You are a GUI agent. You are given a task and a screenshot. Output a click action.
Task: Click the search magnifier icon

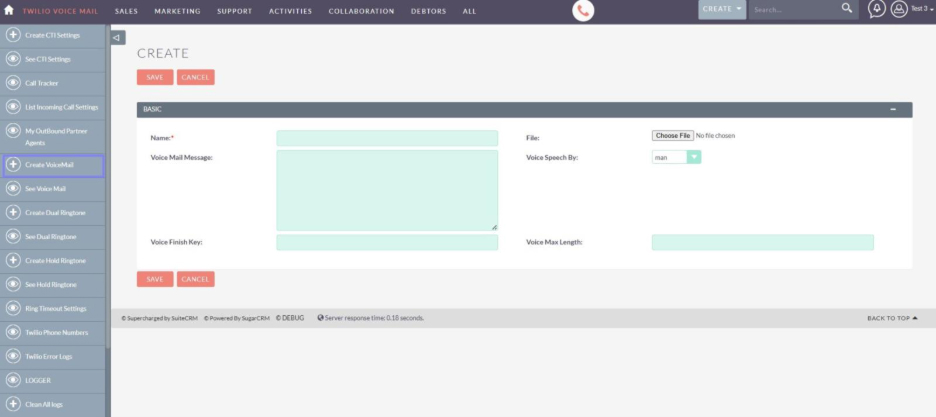[847, 9]
